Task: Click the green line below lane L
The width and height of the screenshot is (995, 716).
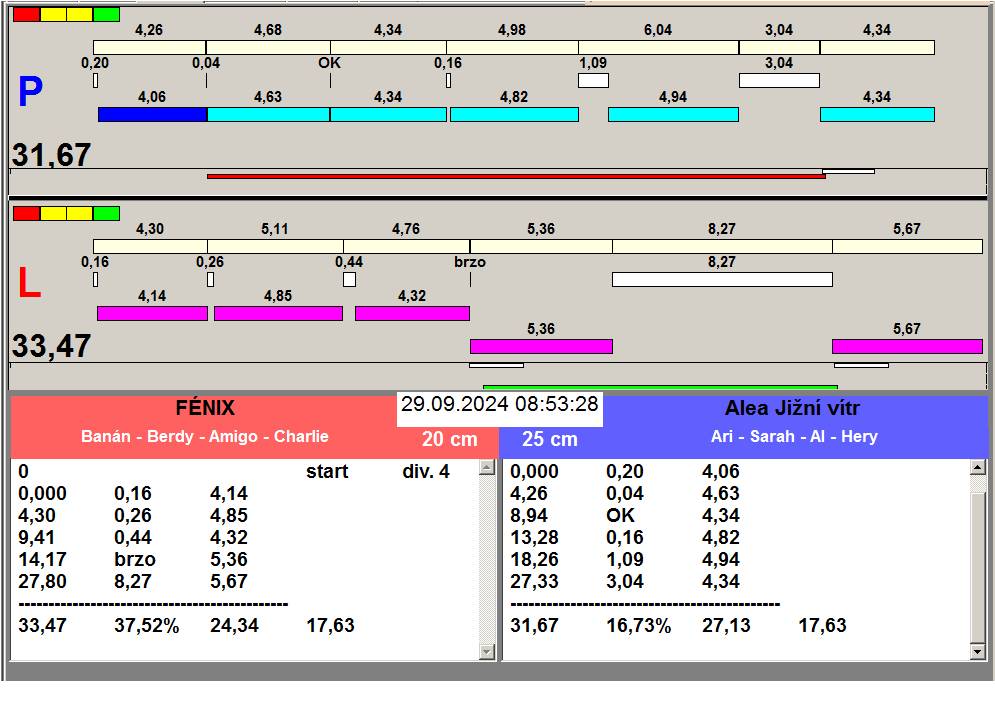Action: click(x=660, y=387)
